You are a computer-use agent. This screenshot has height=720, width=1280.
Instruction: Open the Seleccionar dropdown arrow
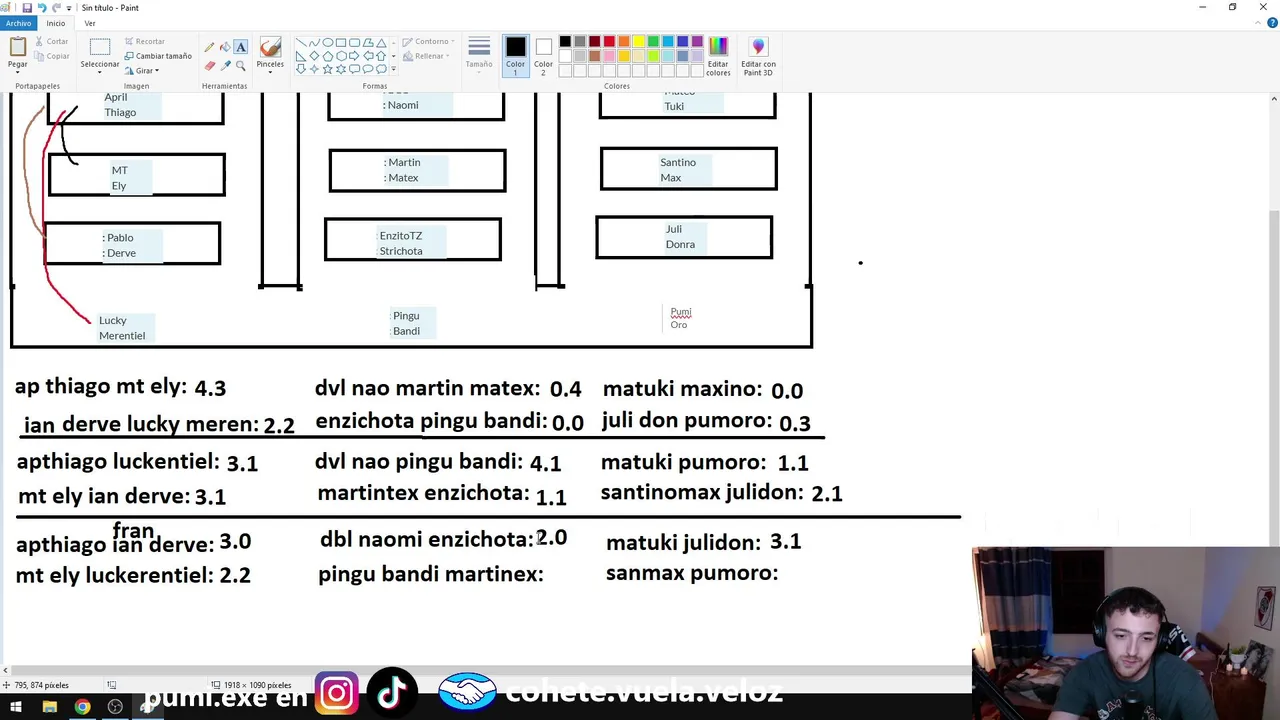pos(99,71)
